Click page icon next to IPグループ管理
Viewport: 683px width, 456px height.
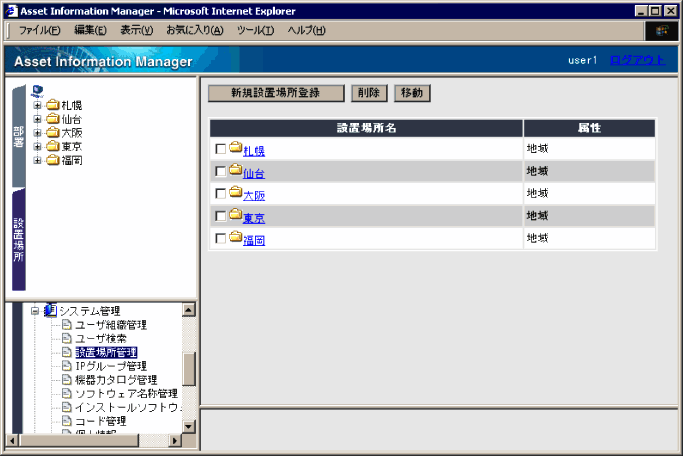pyautogui.click(x=66, y=366)
